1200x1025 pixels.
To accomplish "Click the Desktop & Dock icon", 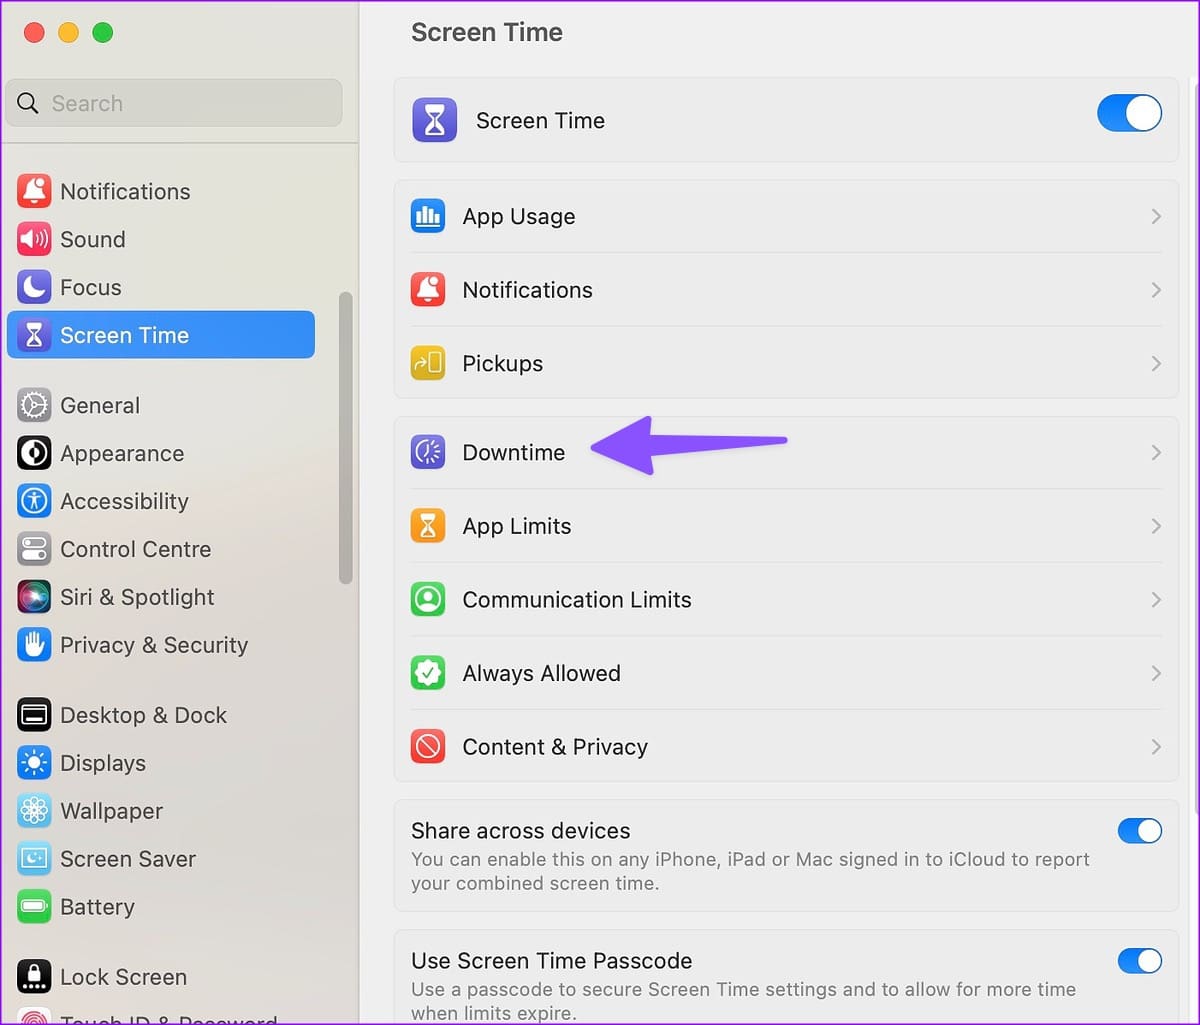I will pos(34,715).
